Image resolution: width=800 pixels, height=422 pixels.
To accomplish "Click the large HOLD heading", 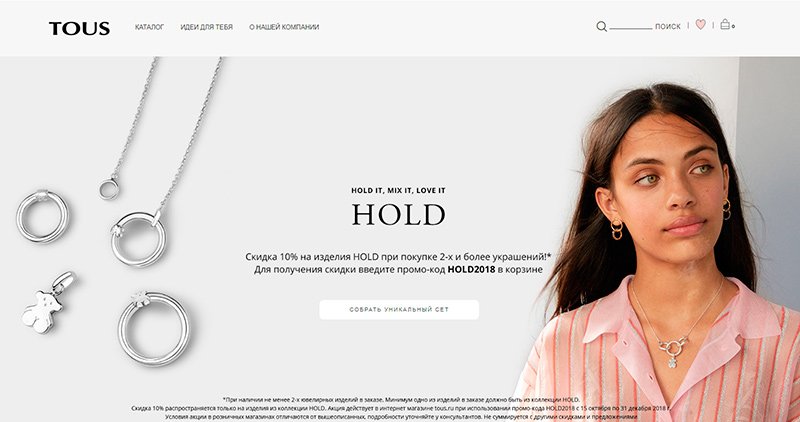I will click(x=398, y=215).
